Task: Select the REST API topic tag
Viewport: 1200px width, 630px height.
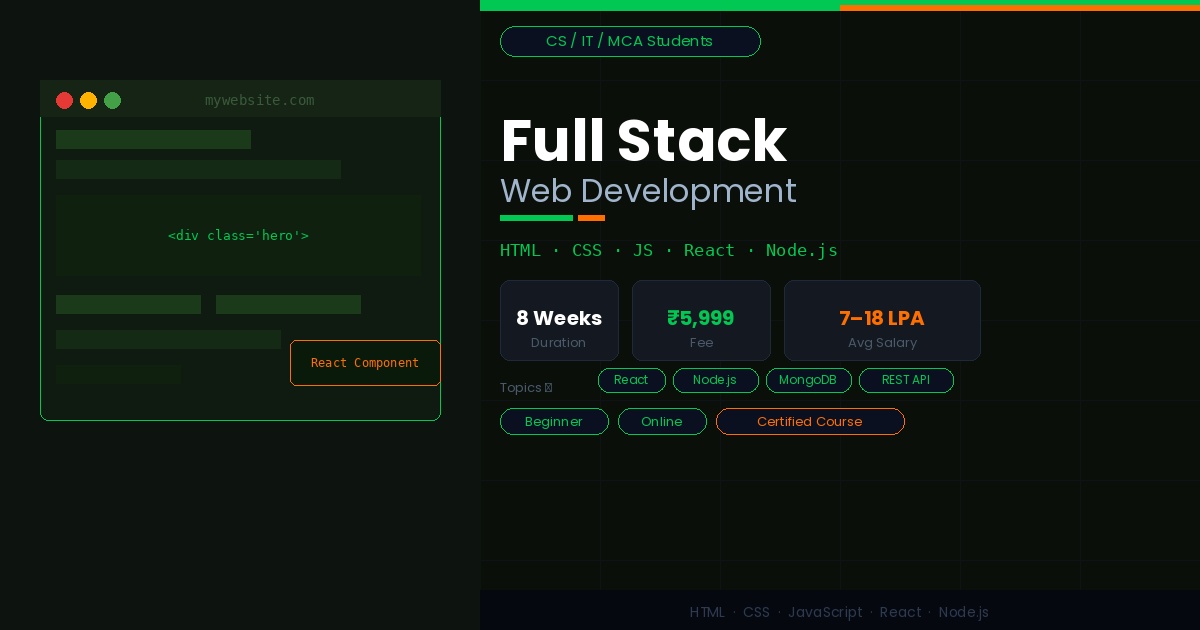Action: [906, 380]
